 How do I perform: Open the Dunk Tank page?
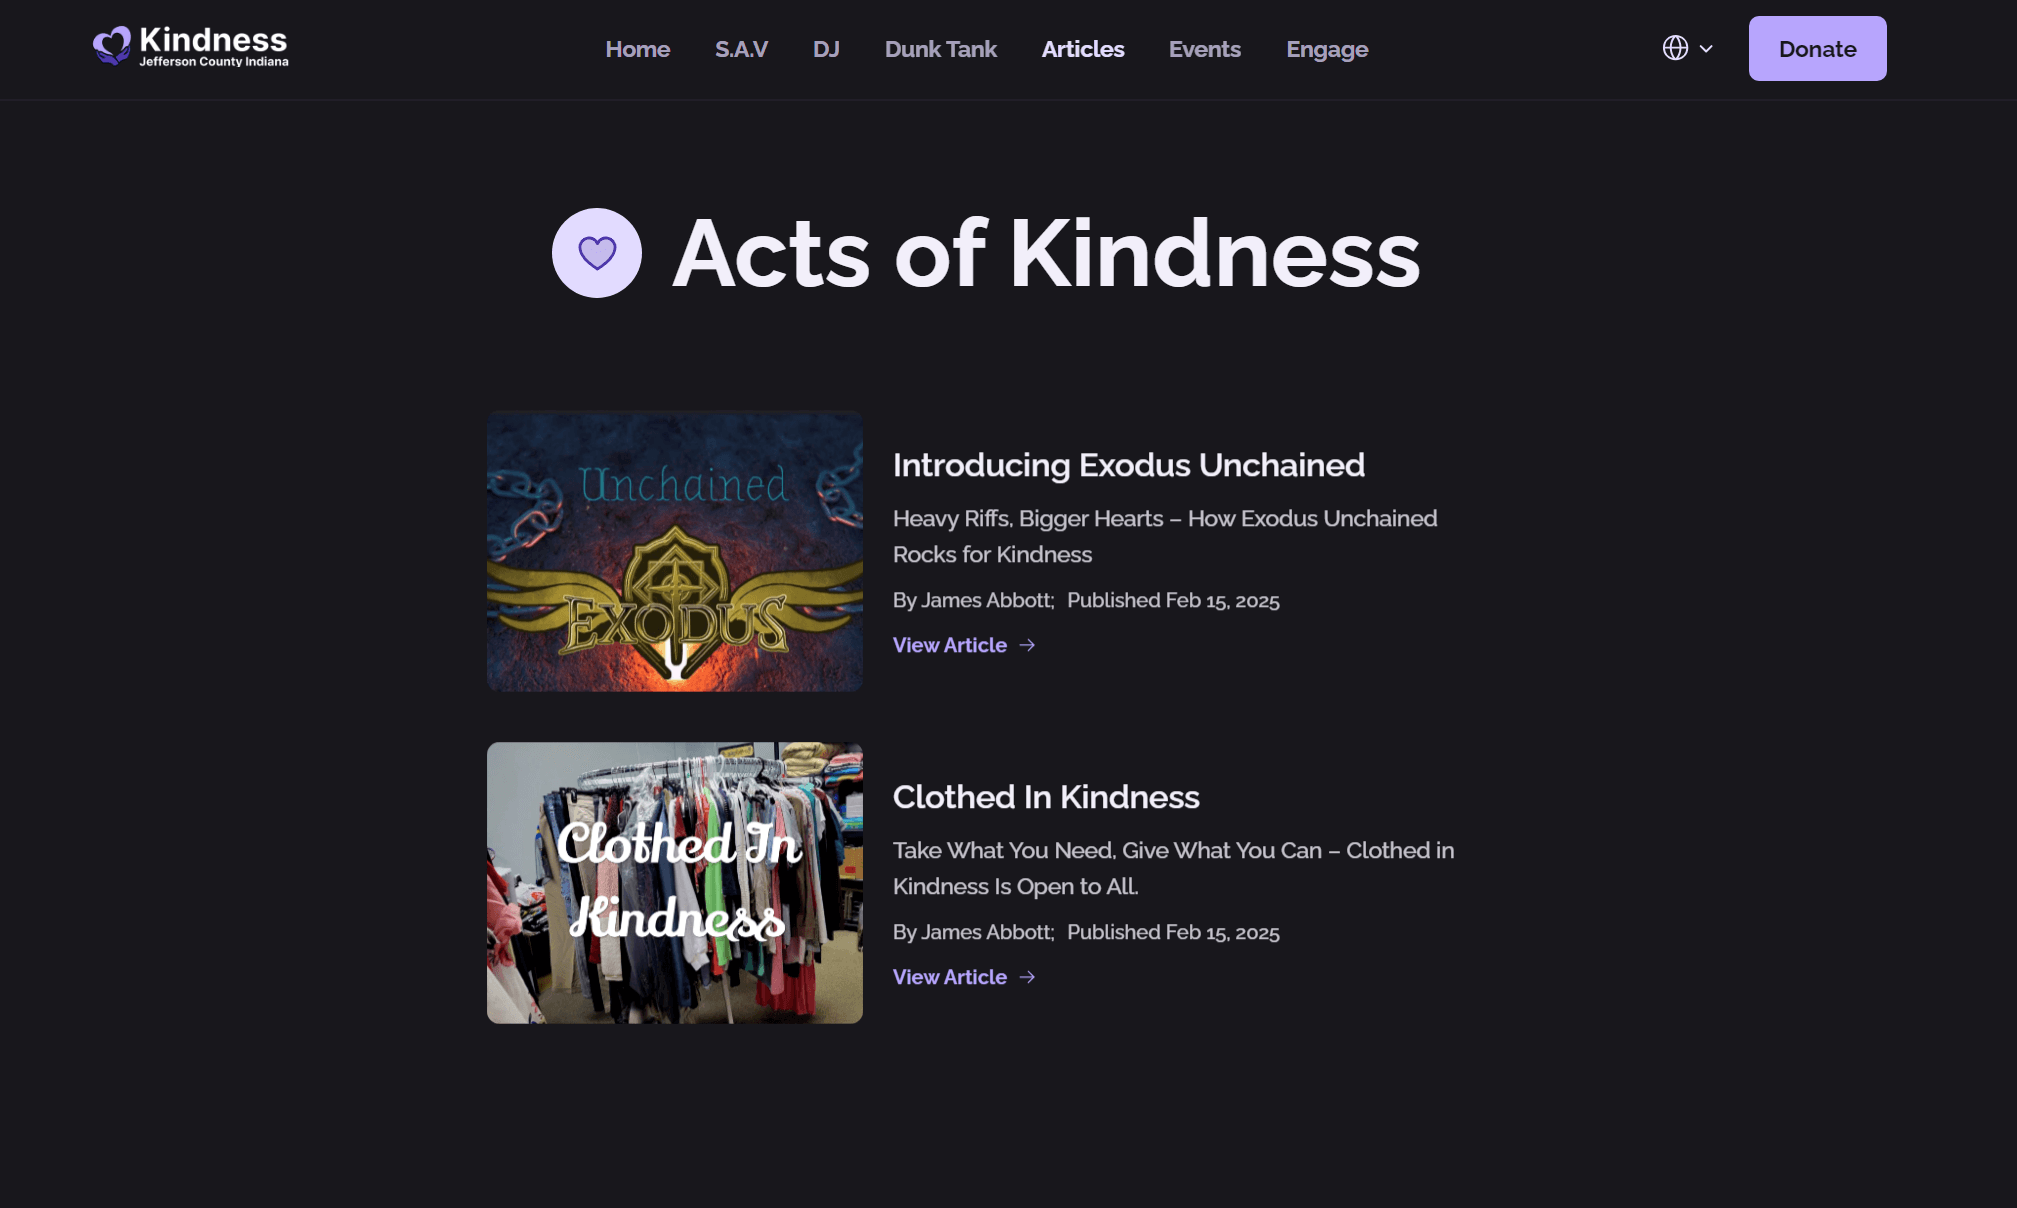(940, 49)
